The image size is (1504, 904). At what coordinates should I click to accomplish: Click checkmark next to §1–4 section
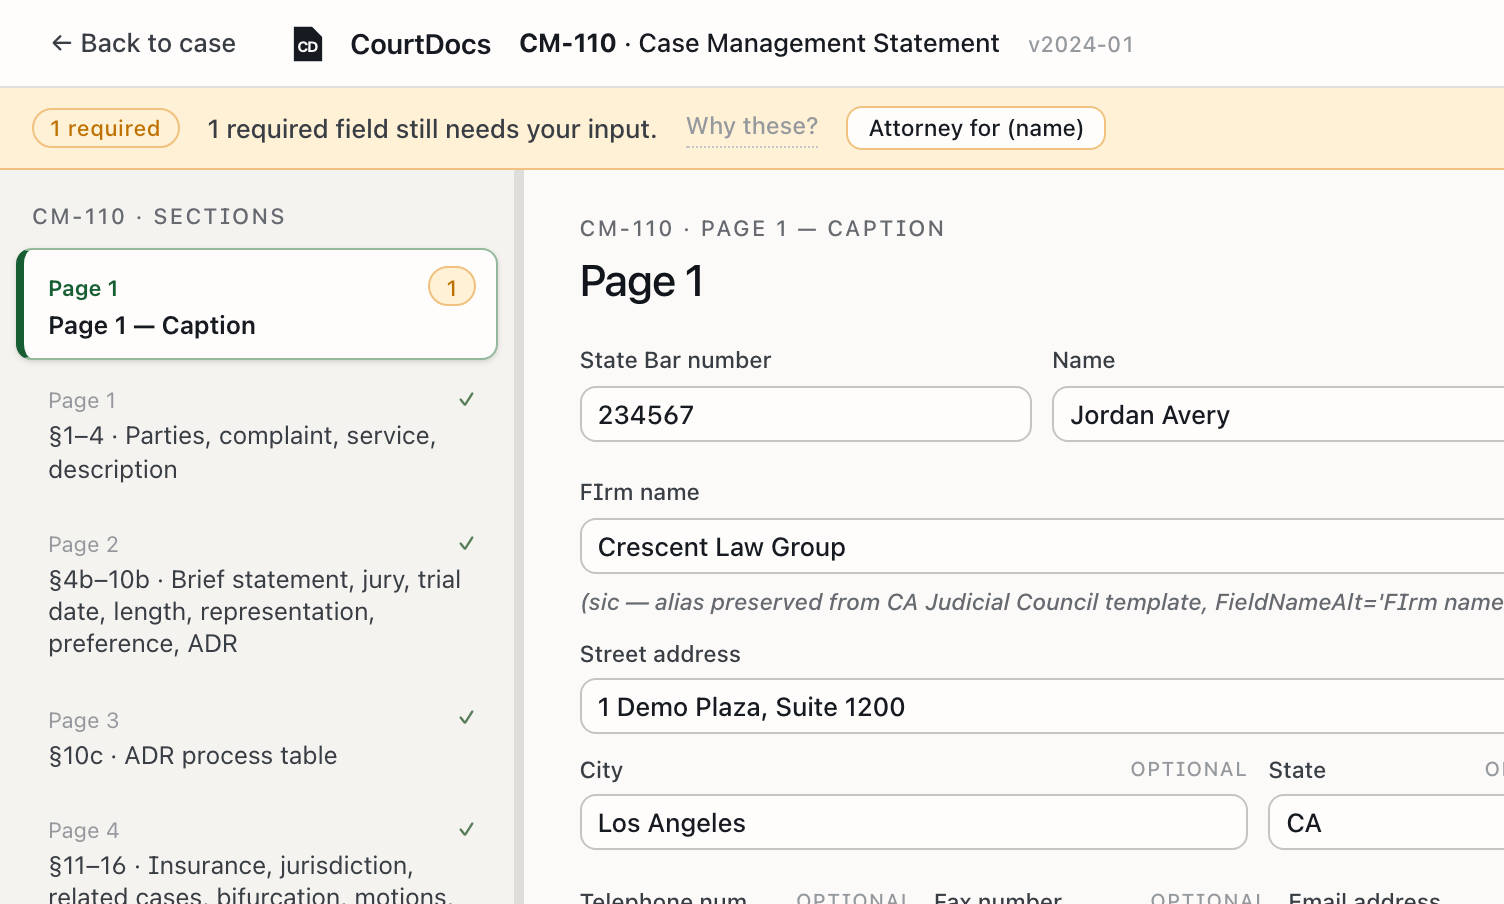(x=466, y=399)
